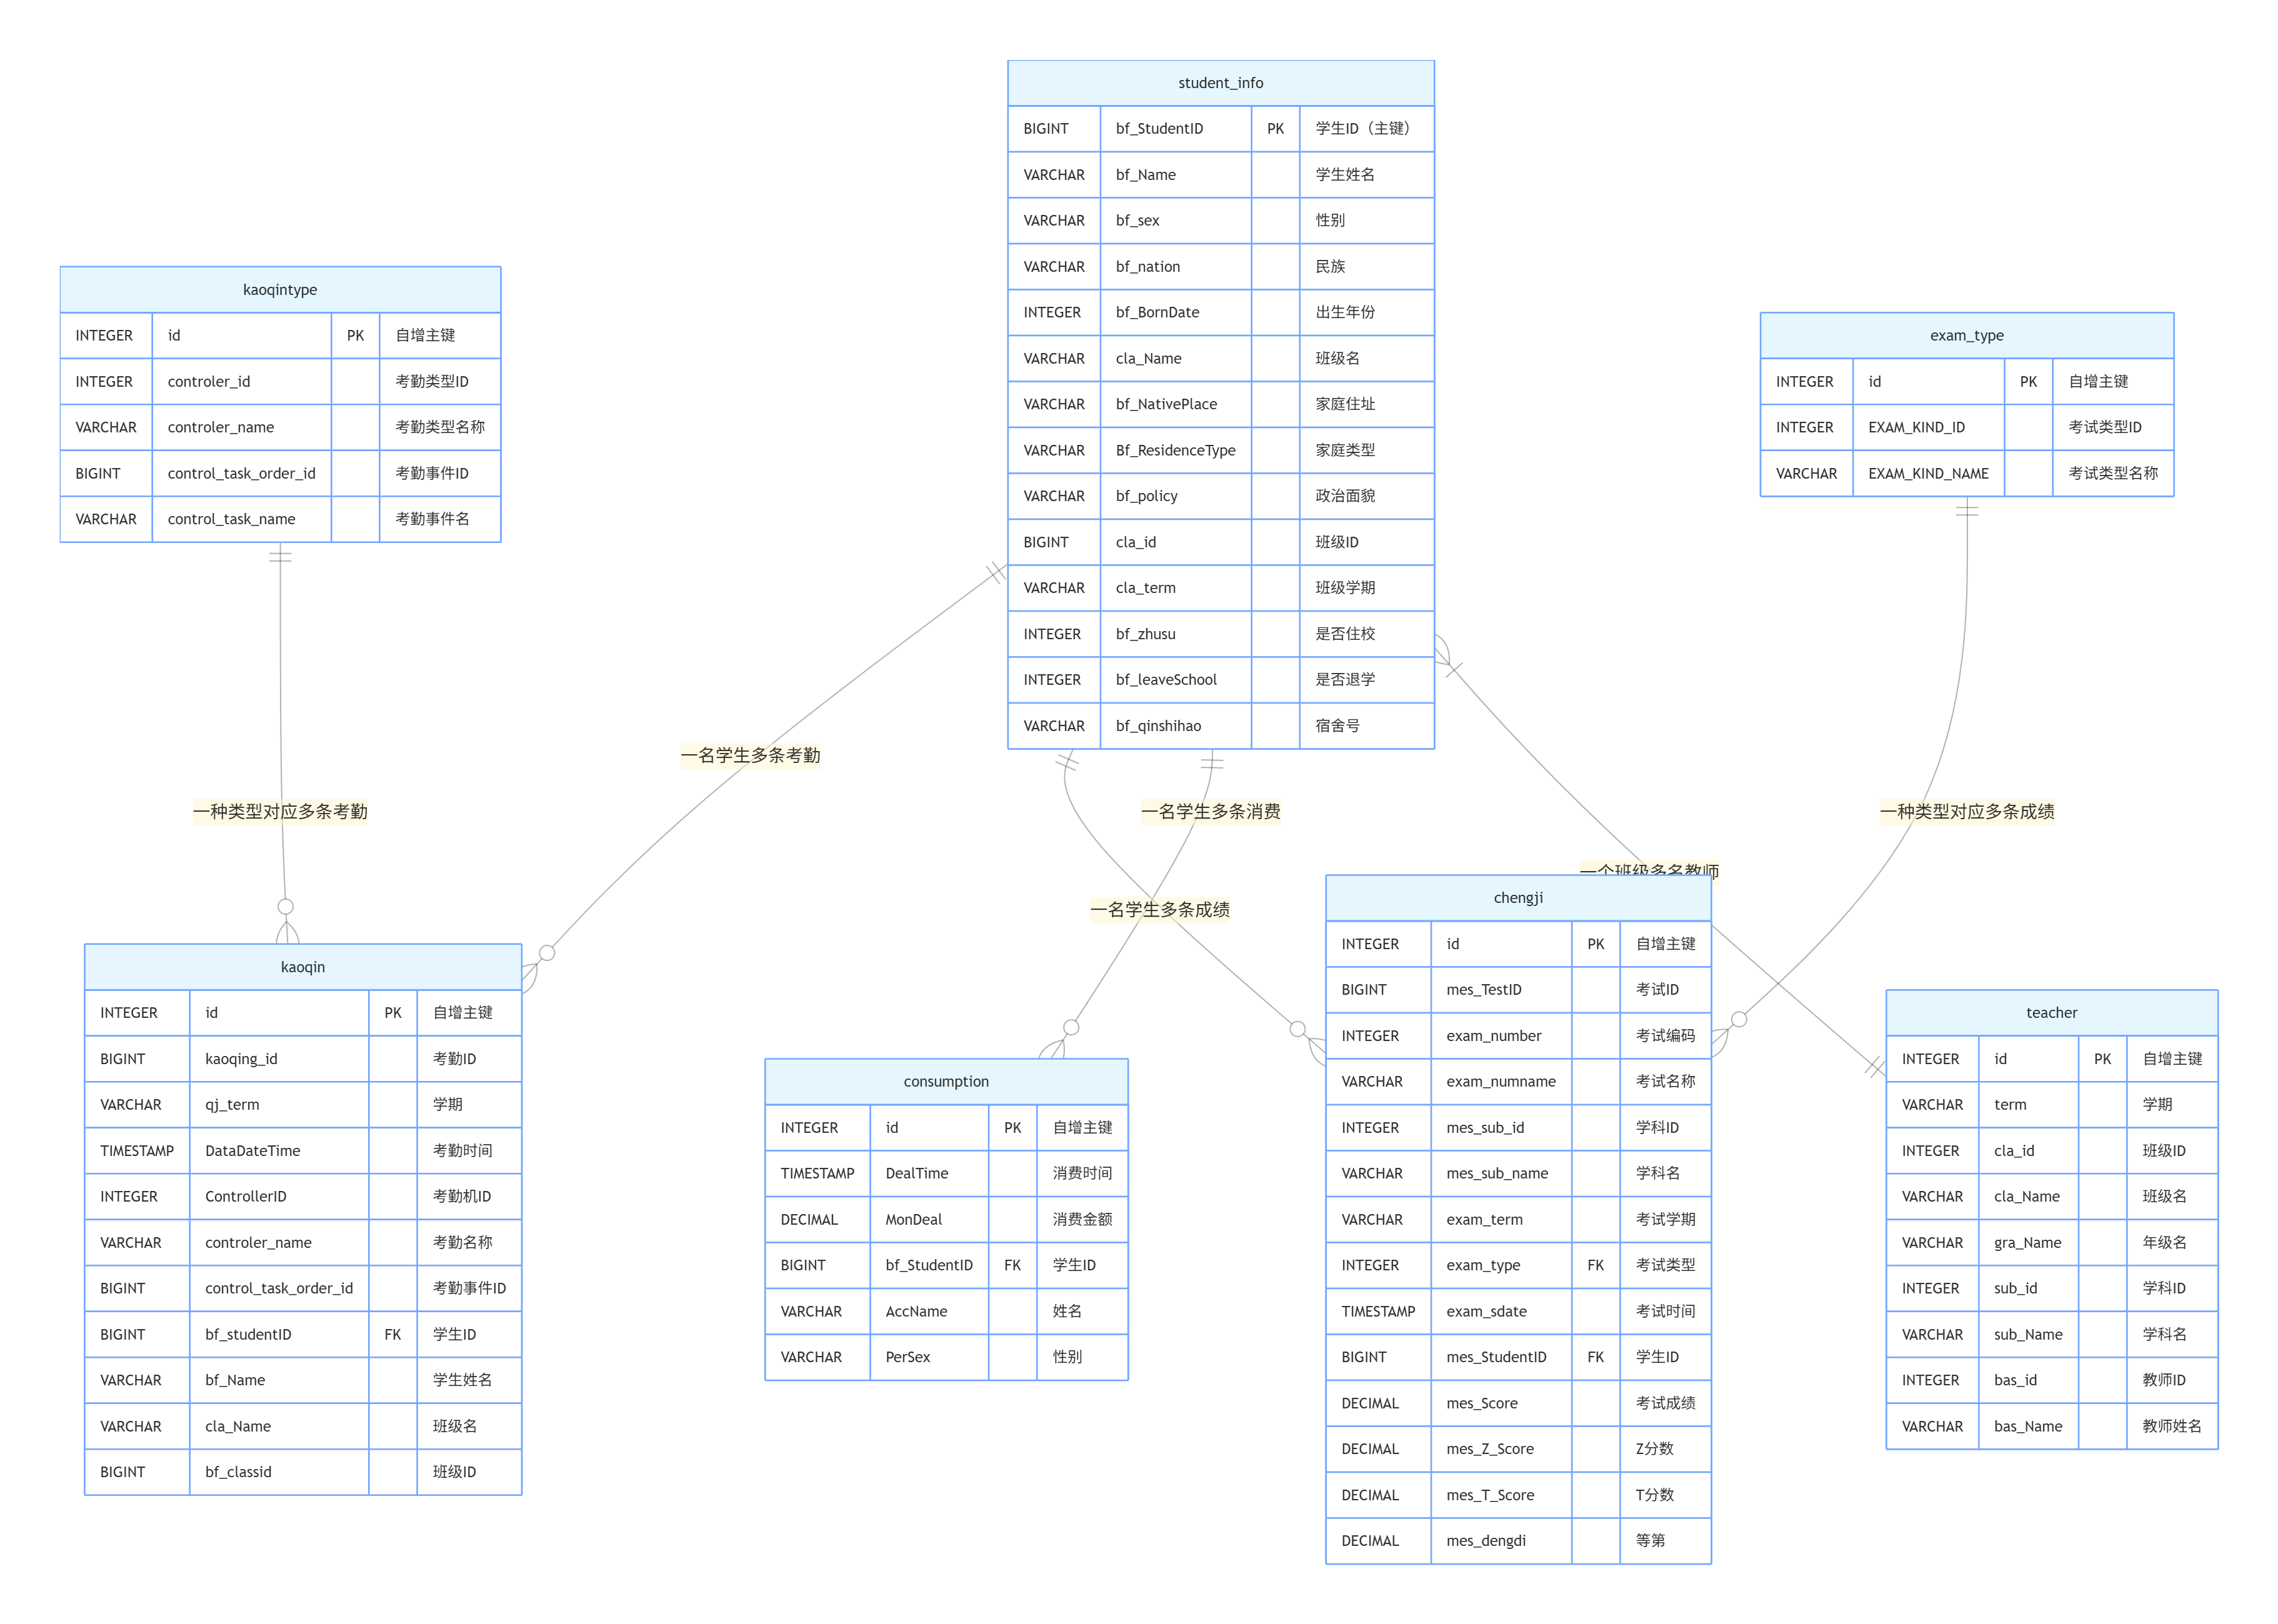Image resolution: width=2278 pixels, height=1624 pixels.
Task: Click the exam_type entity header
Action: [1966, 336]
